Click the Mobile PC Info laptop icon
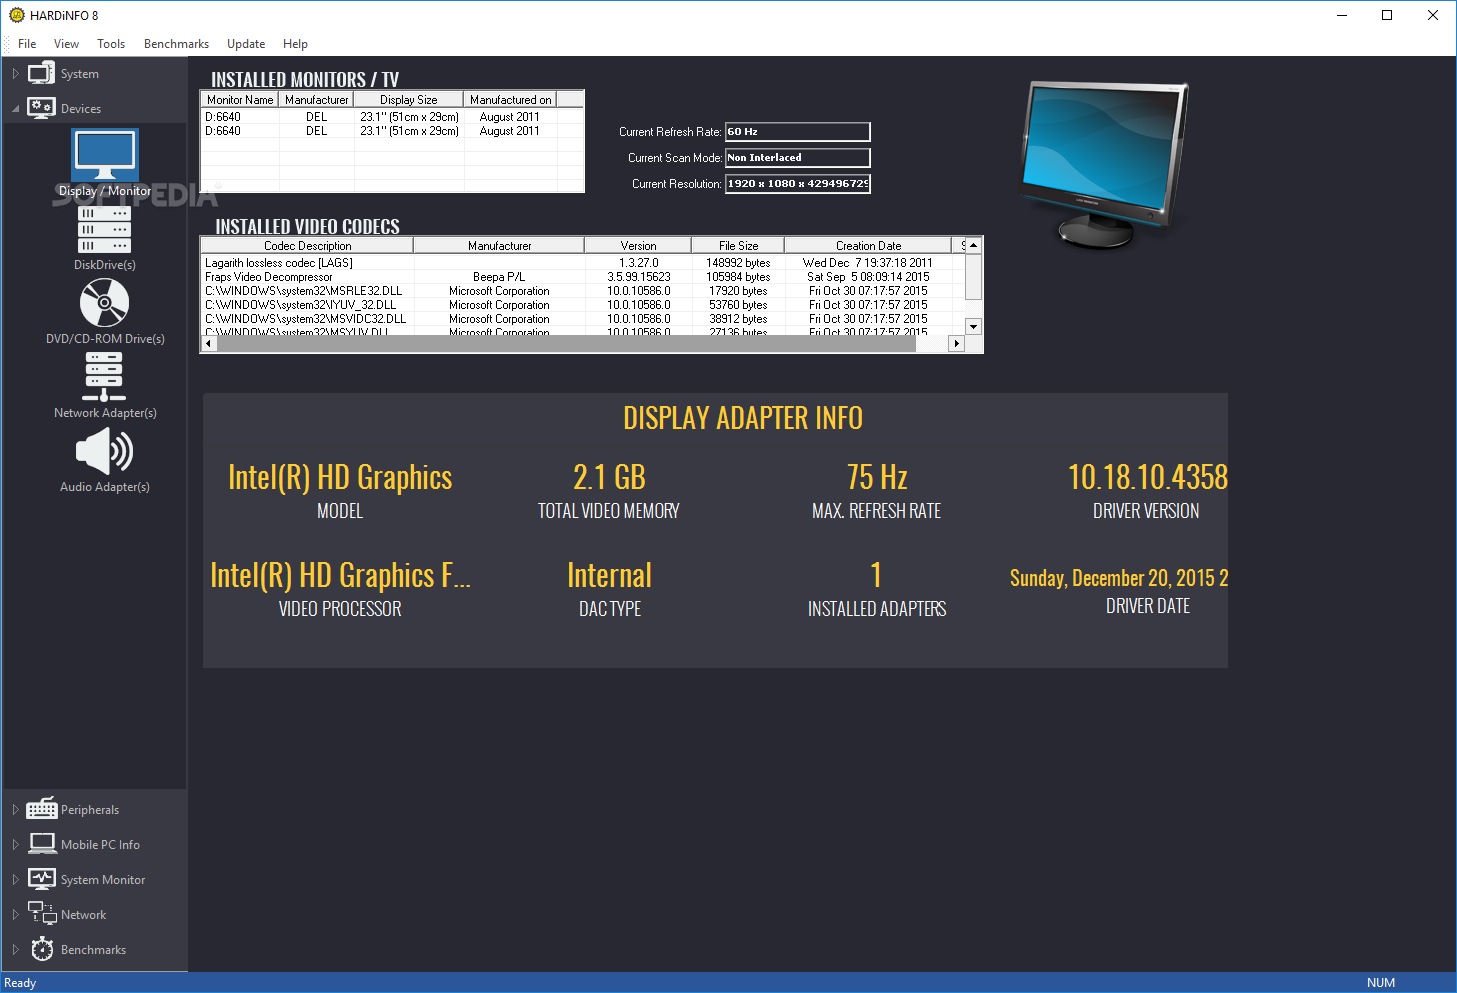 pos(42,844)
